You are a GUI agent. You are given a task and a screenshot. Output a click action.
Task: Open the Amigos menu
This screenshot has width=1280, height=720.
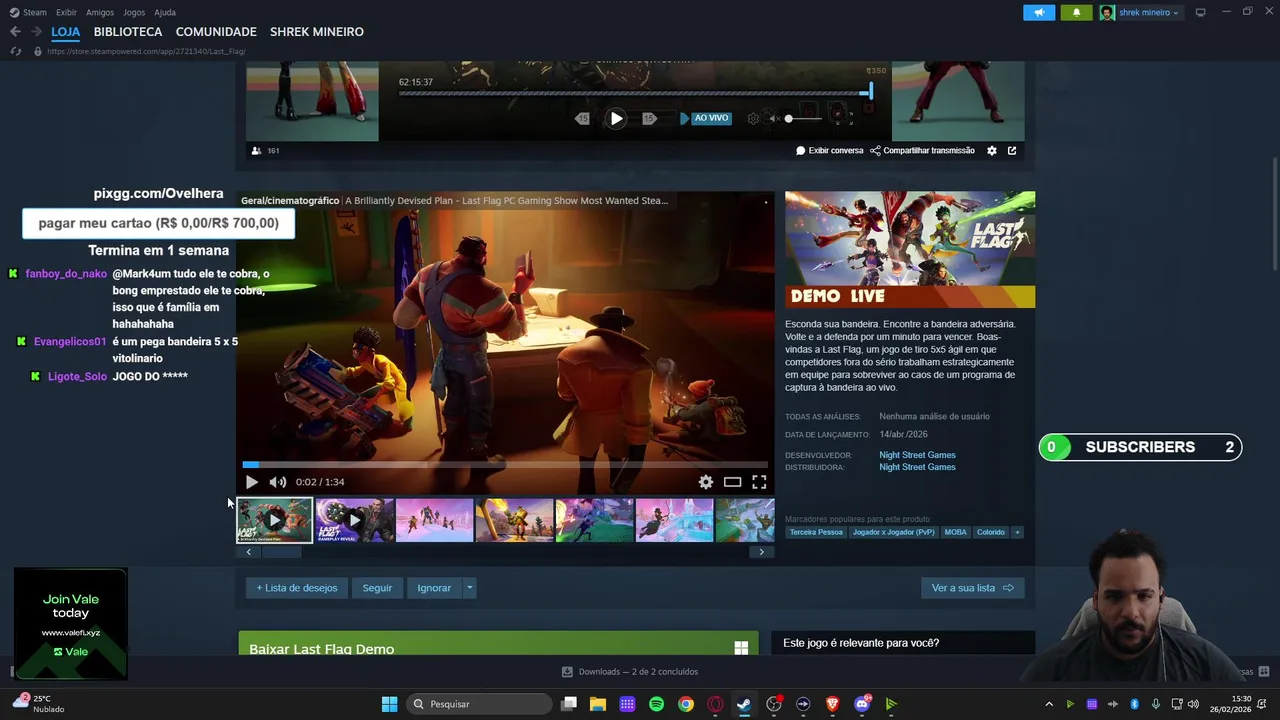[x=100, y=12]
